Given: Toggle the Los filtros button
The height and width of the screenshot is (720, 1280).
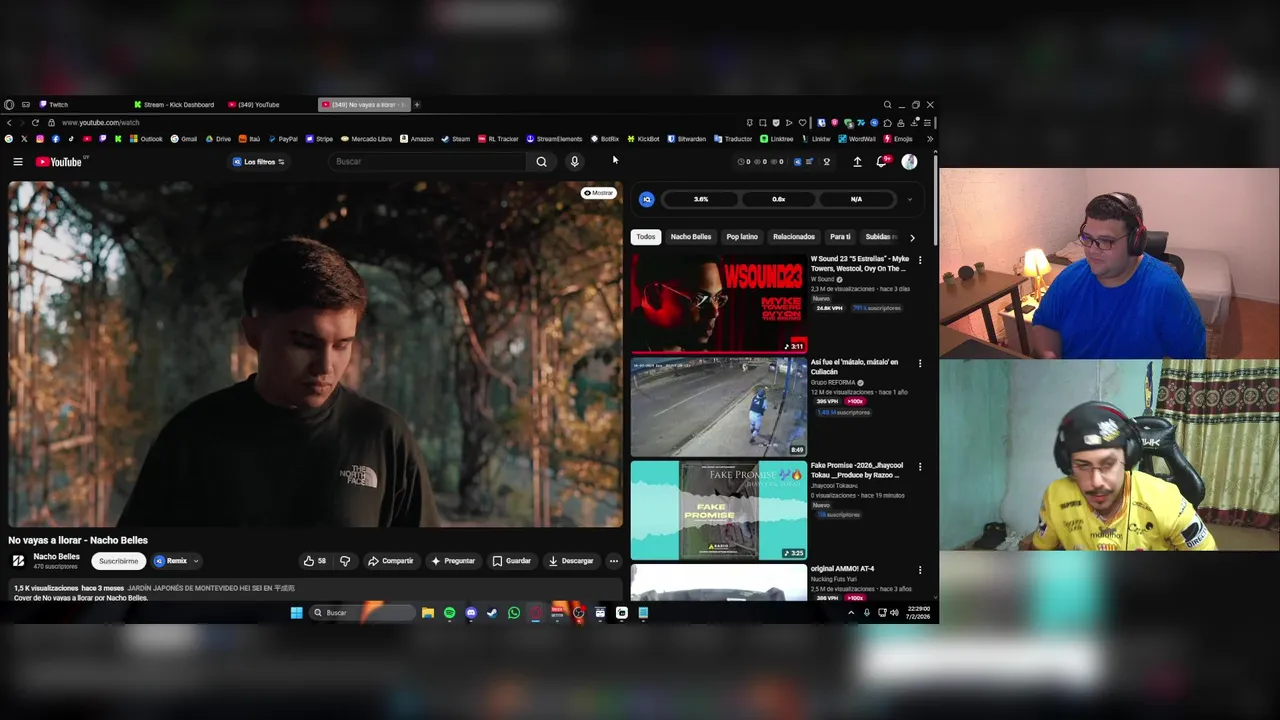Looking at the screenshot, I should (x=259, y=162).
